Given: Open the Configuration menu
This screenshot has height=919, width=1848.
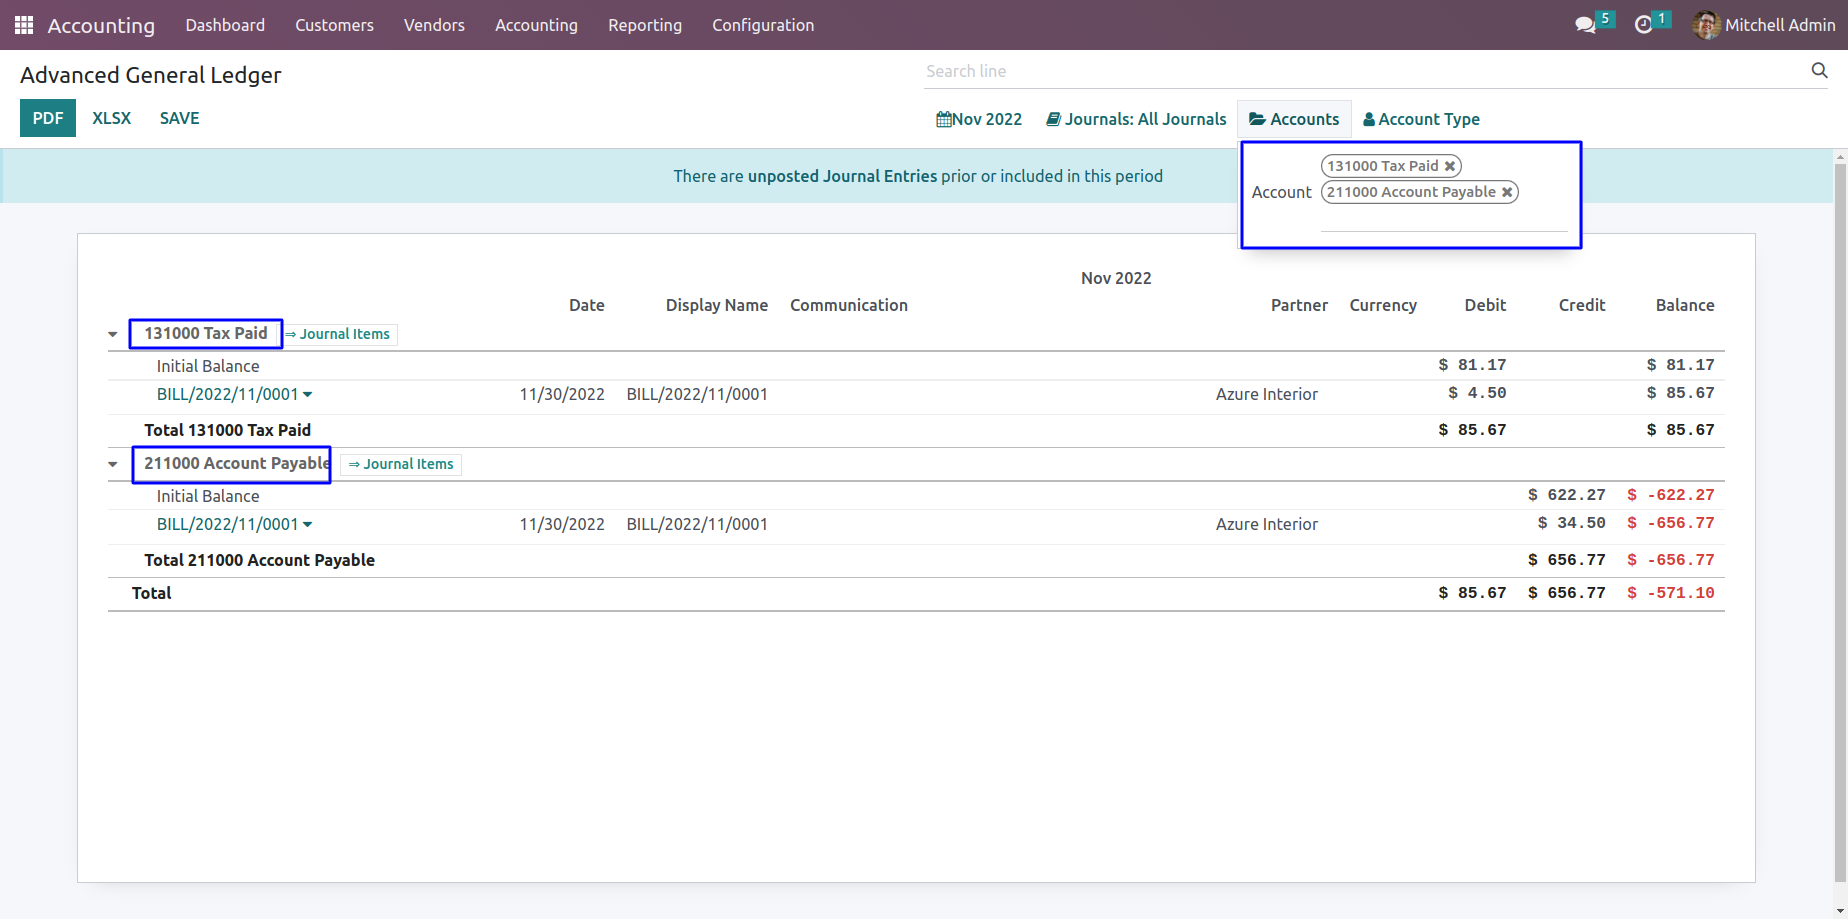Looking at the screenshot, I should pos(763,25).
